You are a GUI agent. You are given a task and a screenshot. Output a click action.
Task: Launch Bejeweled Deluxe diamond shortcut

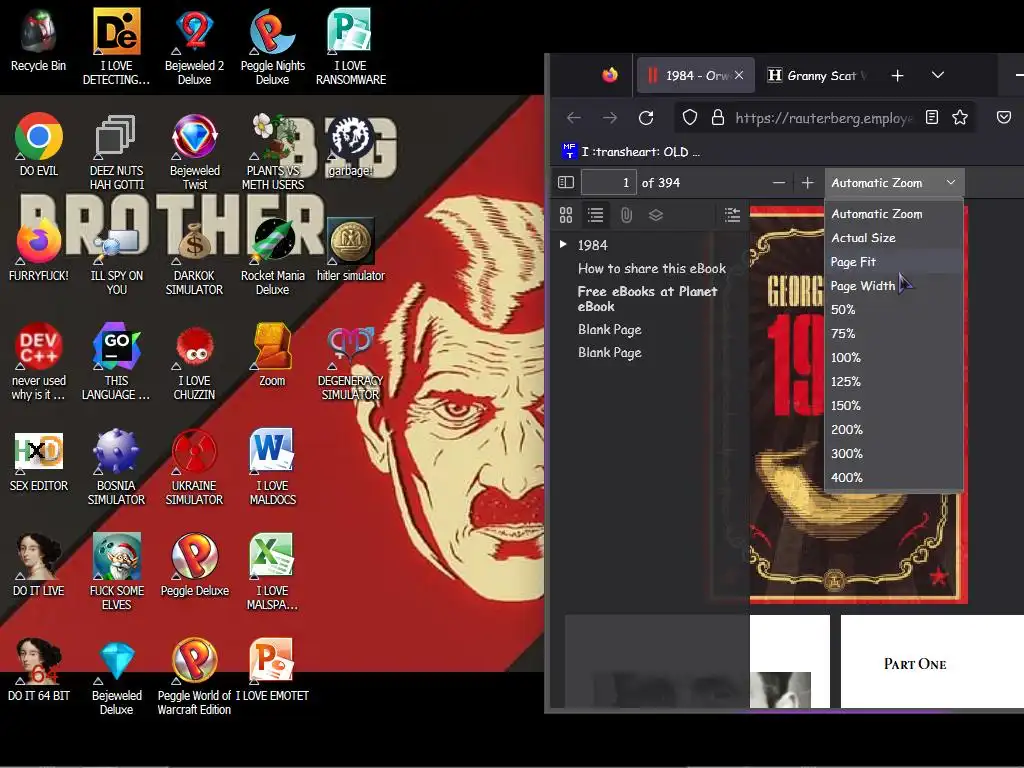(x=116, y=677)
